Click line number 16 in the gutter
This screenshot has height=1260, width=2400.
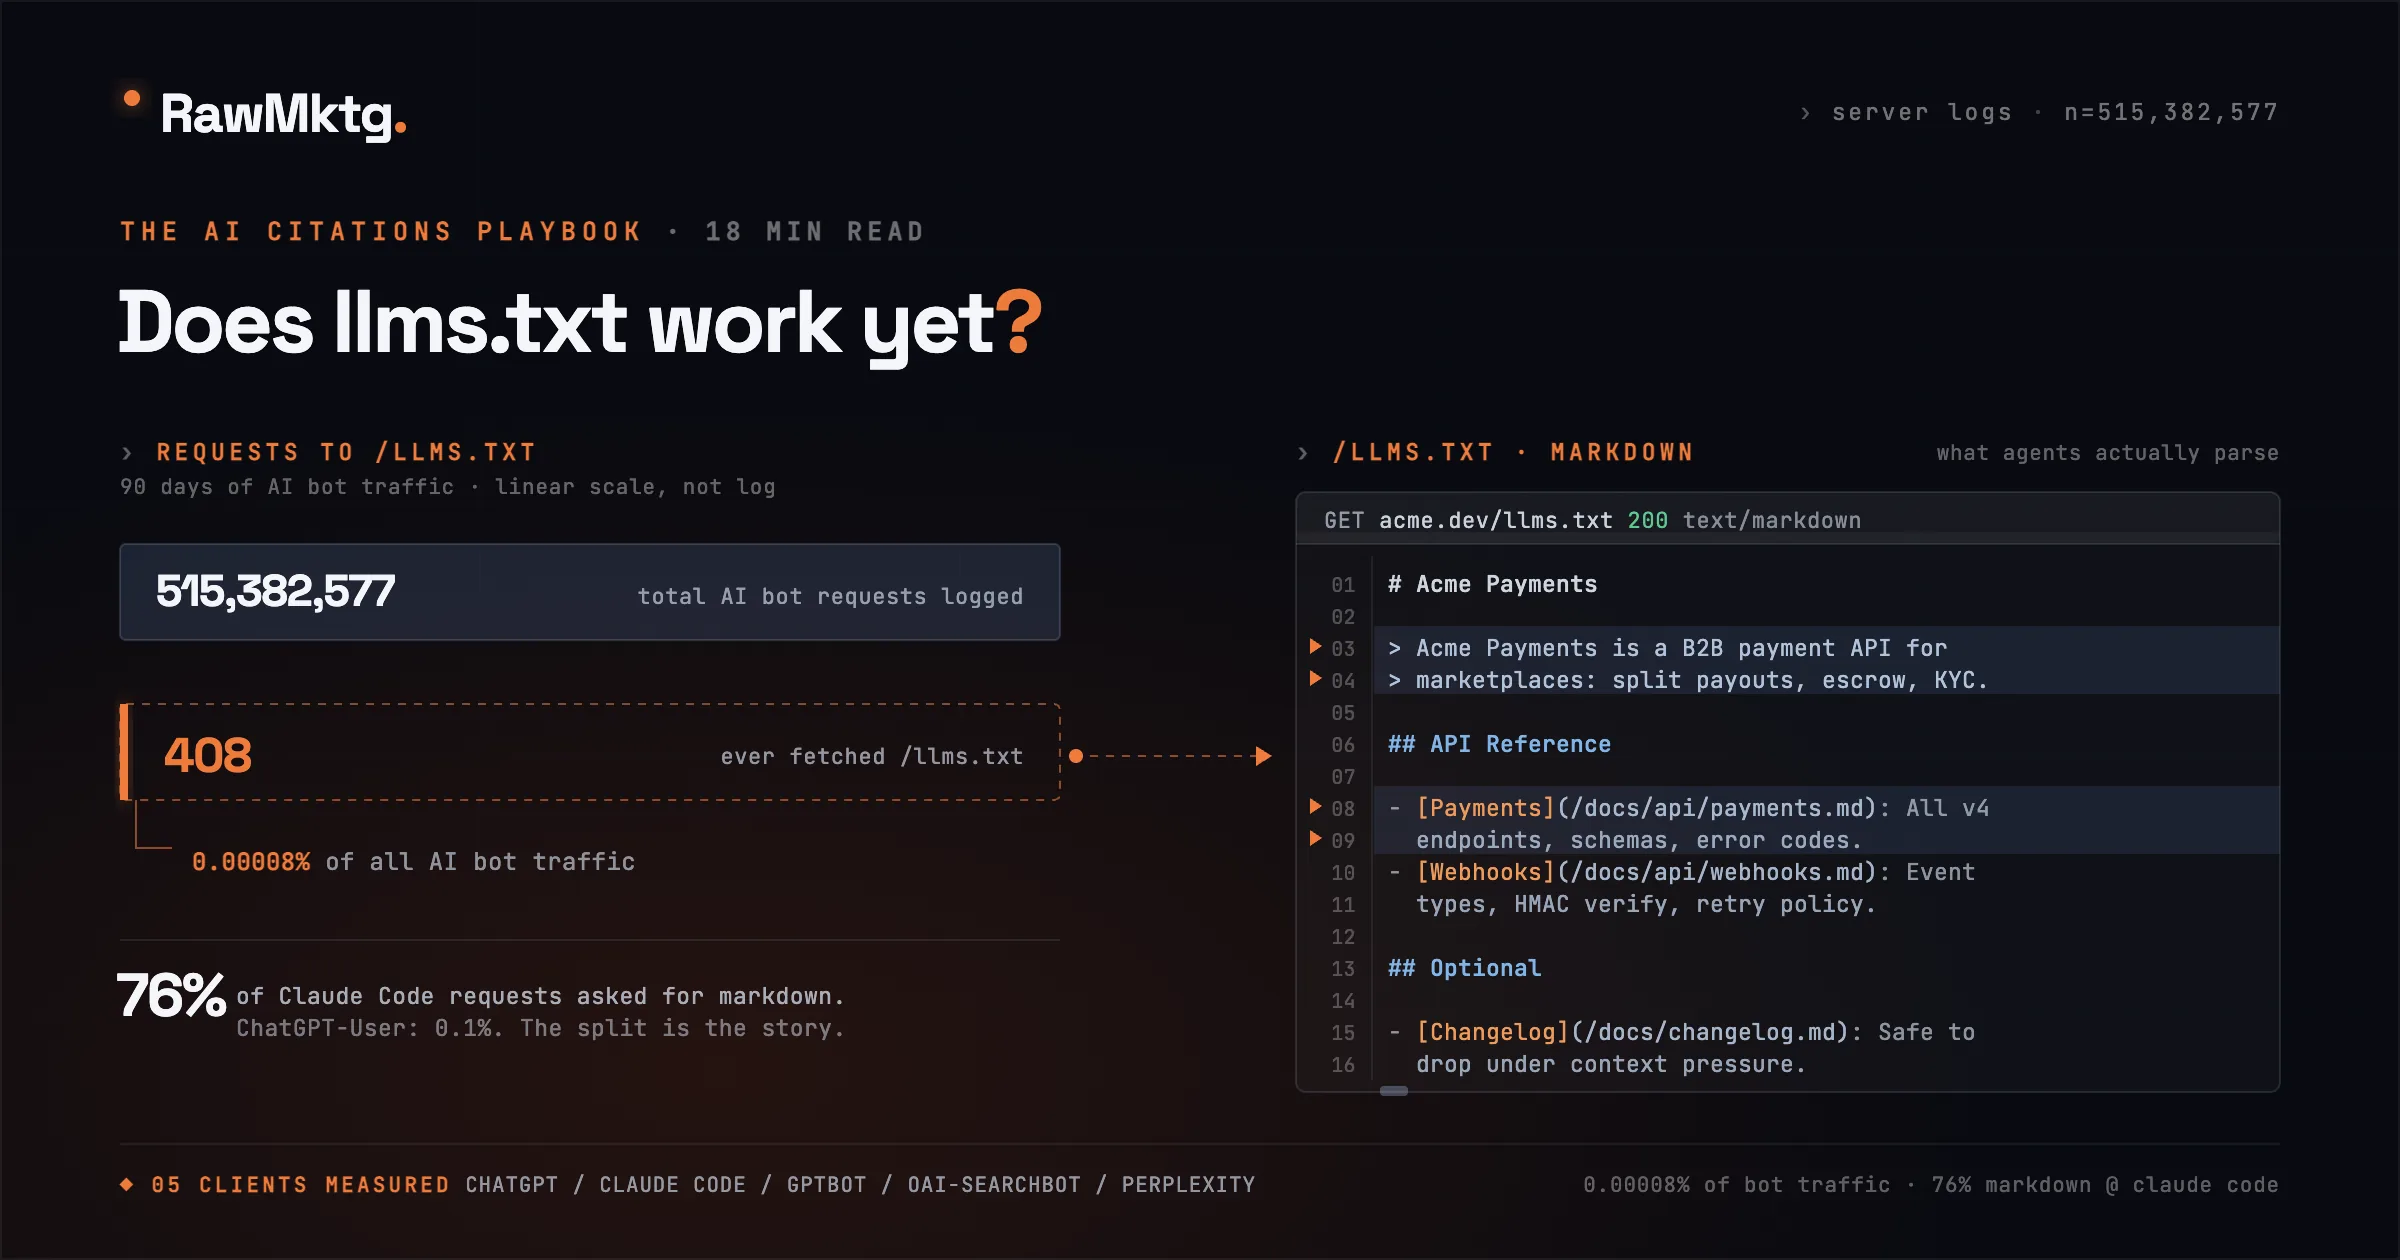1343,1065
